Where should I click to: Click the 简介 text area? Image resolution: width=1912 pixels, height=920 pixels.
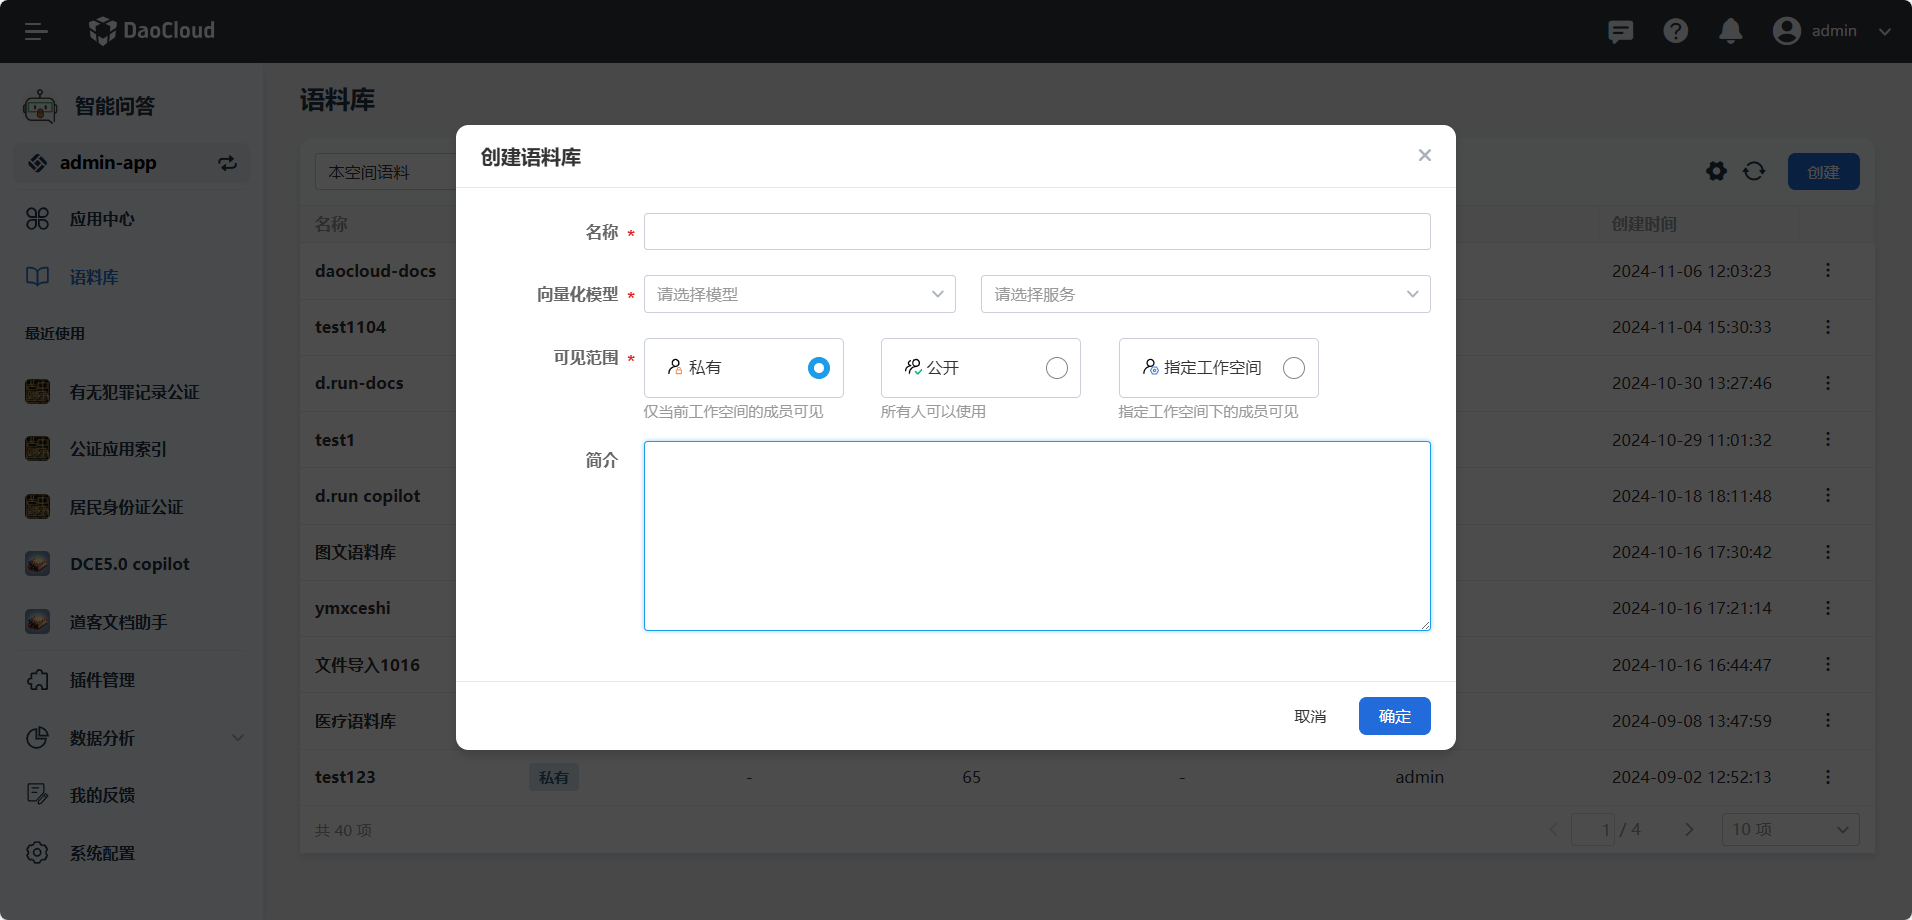1036,536
